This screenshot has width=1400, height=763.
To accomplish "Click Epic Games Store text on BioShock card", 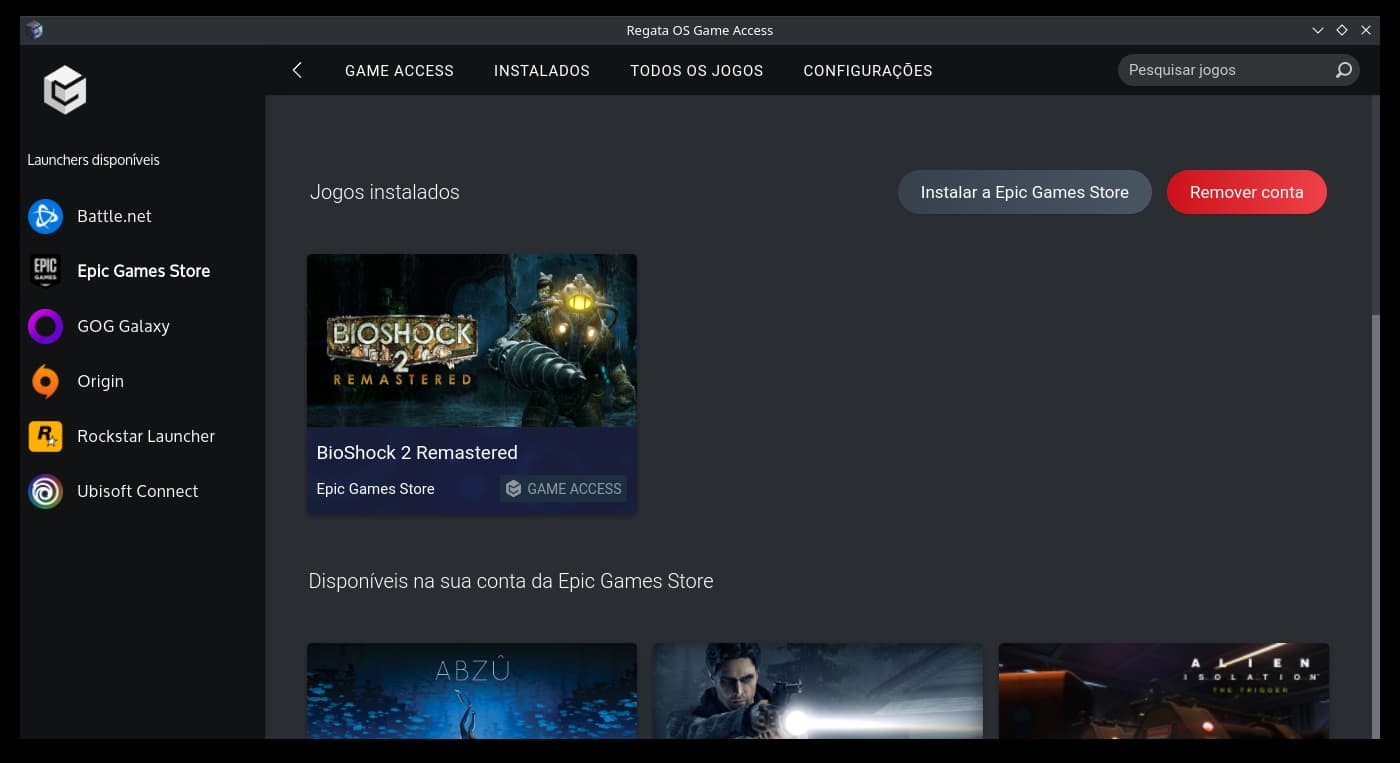I will coord(375,489).
